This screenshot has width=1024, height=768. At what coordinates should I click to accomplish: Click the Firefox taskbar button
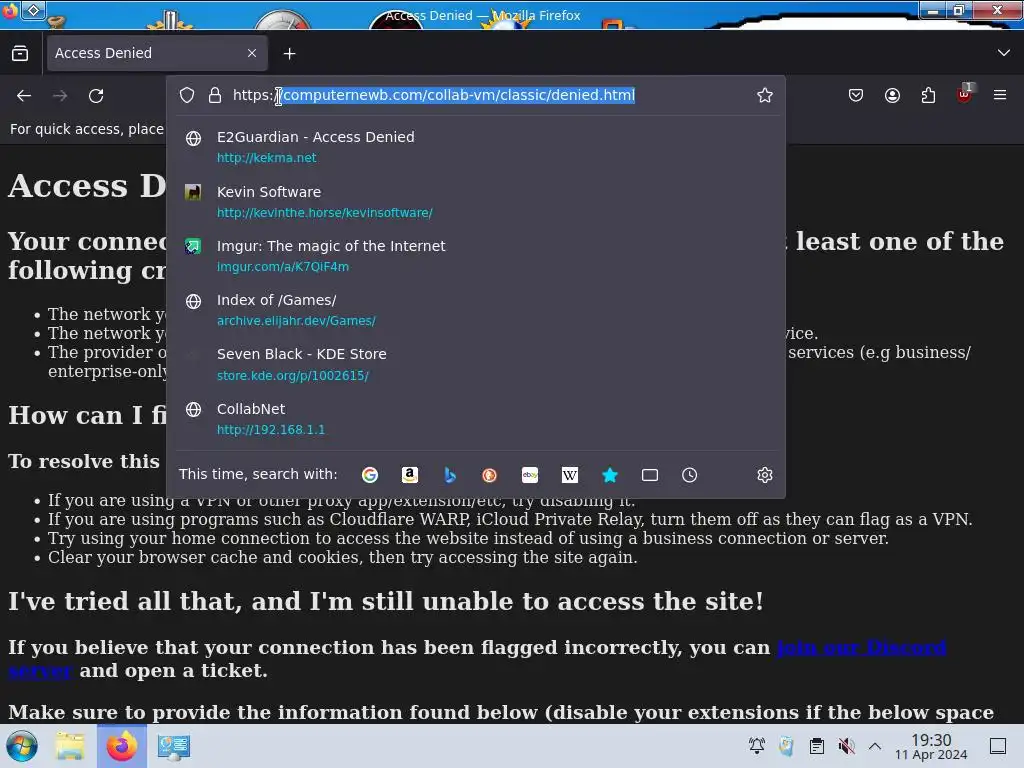(121, 746)
